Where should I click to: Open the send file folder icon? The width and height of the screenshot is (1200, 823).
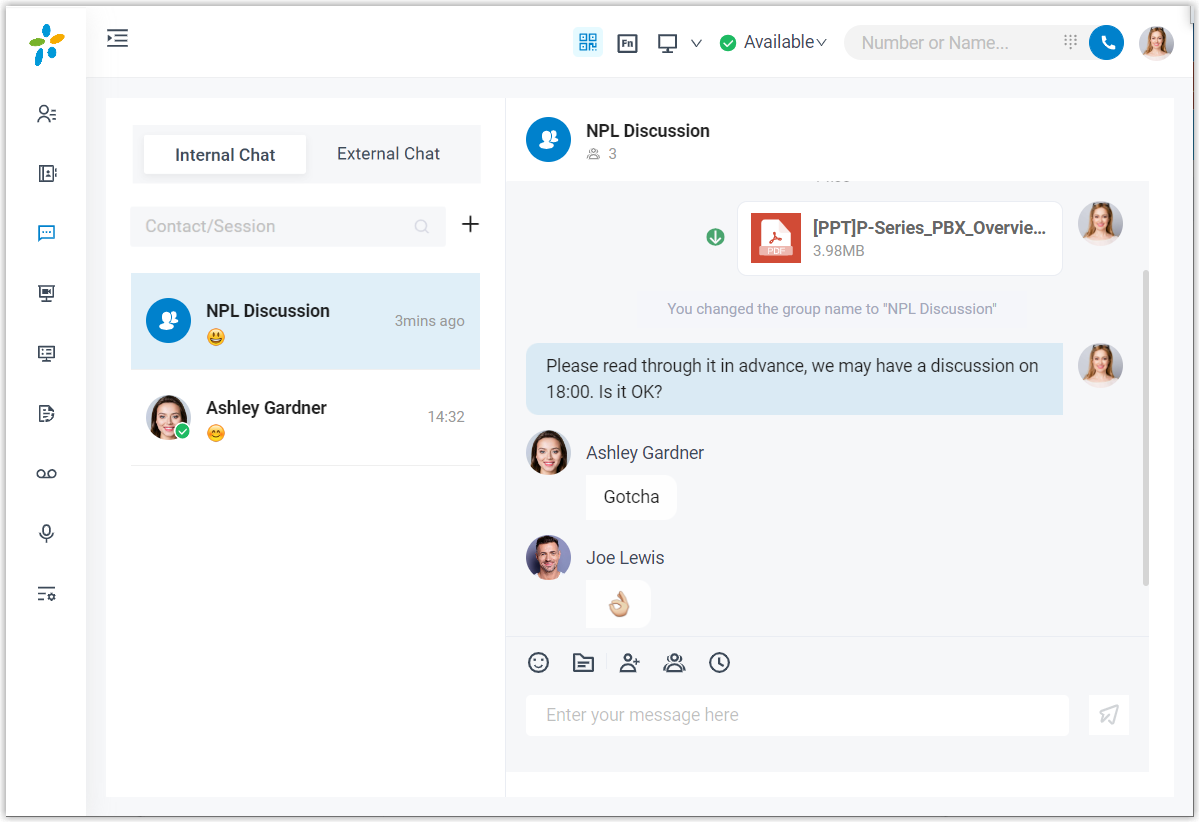tap(583, 662)
